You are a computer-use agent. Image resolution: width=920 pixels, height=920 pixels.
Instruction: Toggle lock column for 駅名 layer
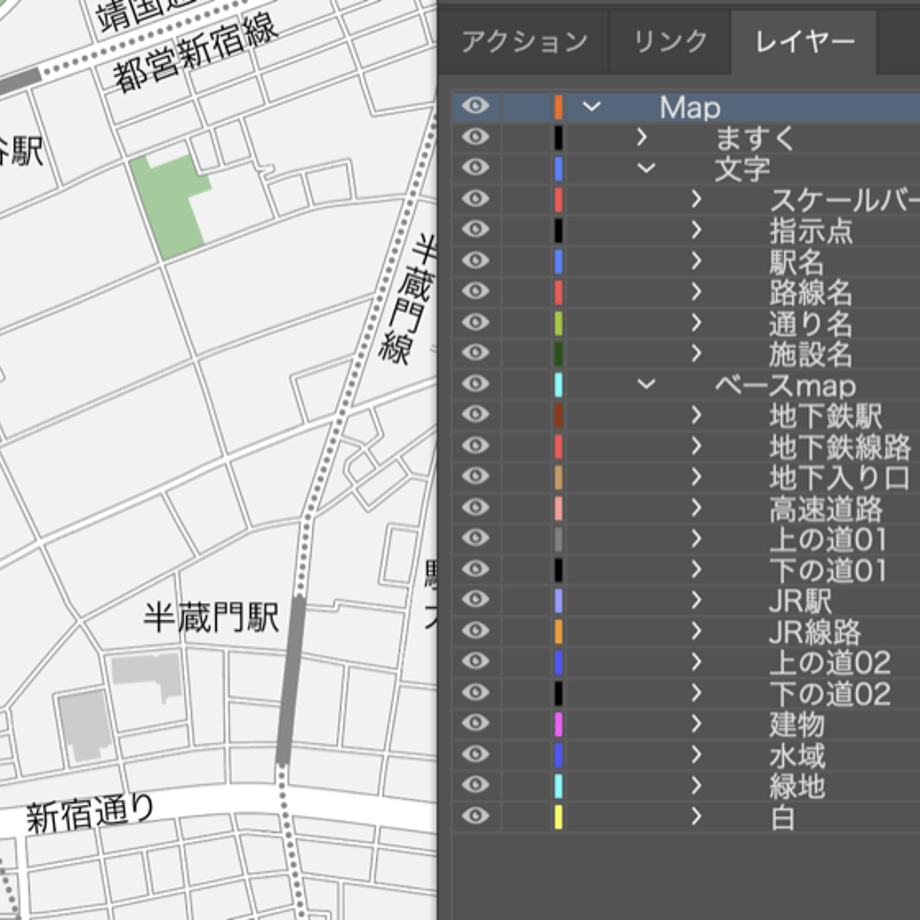click(526, 261)
